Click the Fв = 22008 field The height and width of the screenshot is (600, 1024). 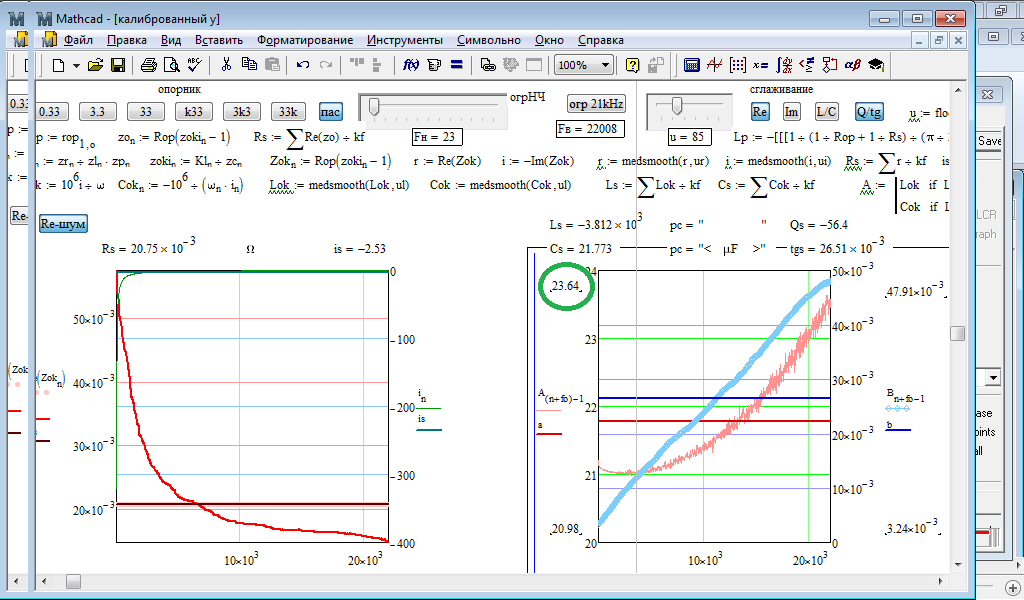[588, 130]
